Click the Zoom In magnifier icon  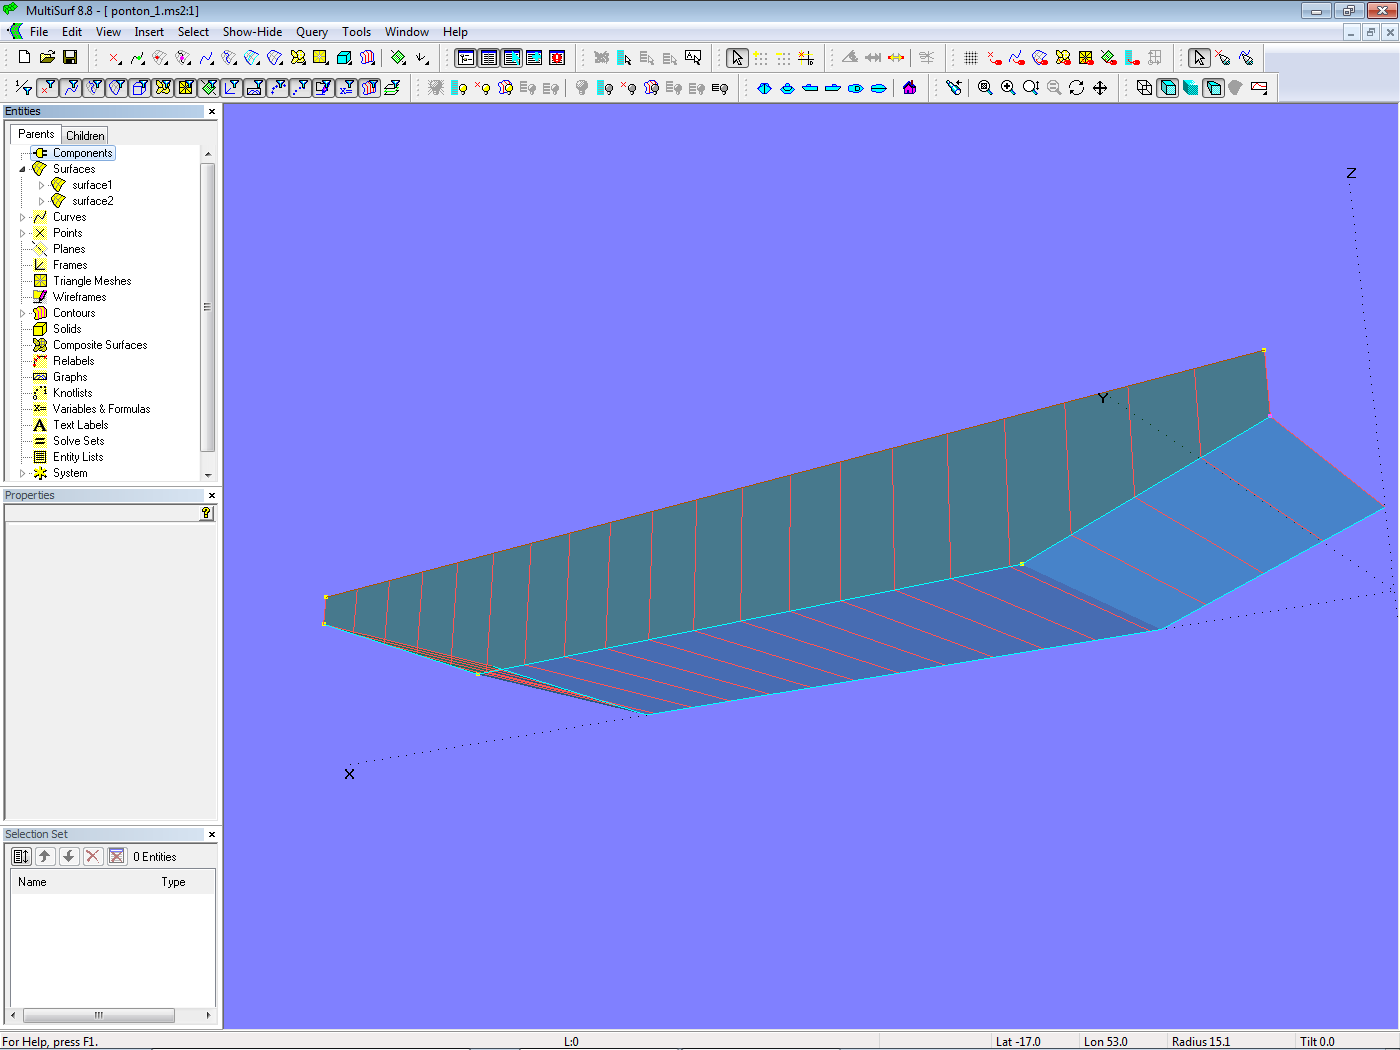pyautogui.click(x=1008, y=88)
